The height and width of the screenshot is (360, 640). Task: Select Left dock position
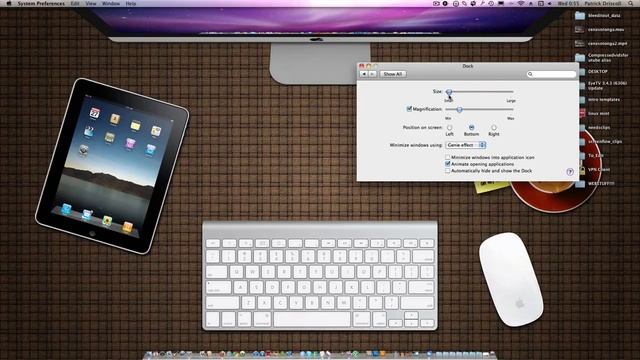(x=449, y=128)
